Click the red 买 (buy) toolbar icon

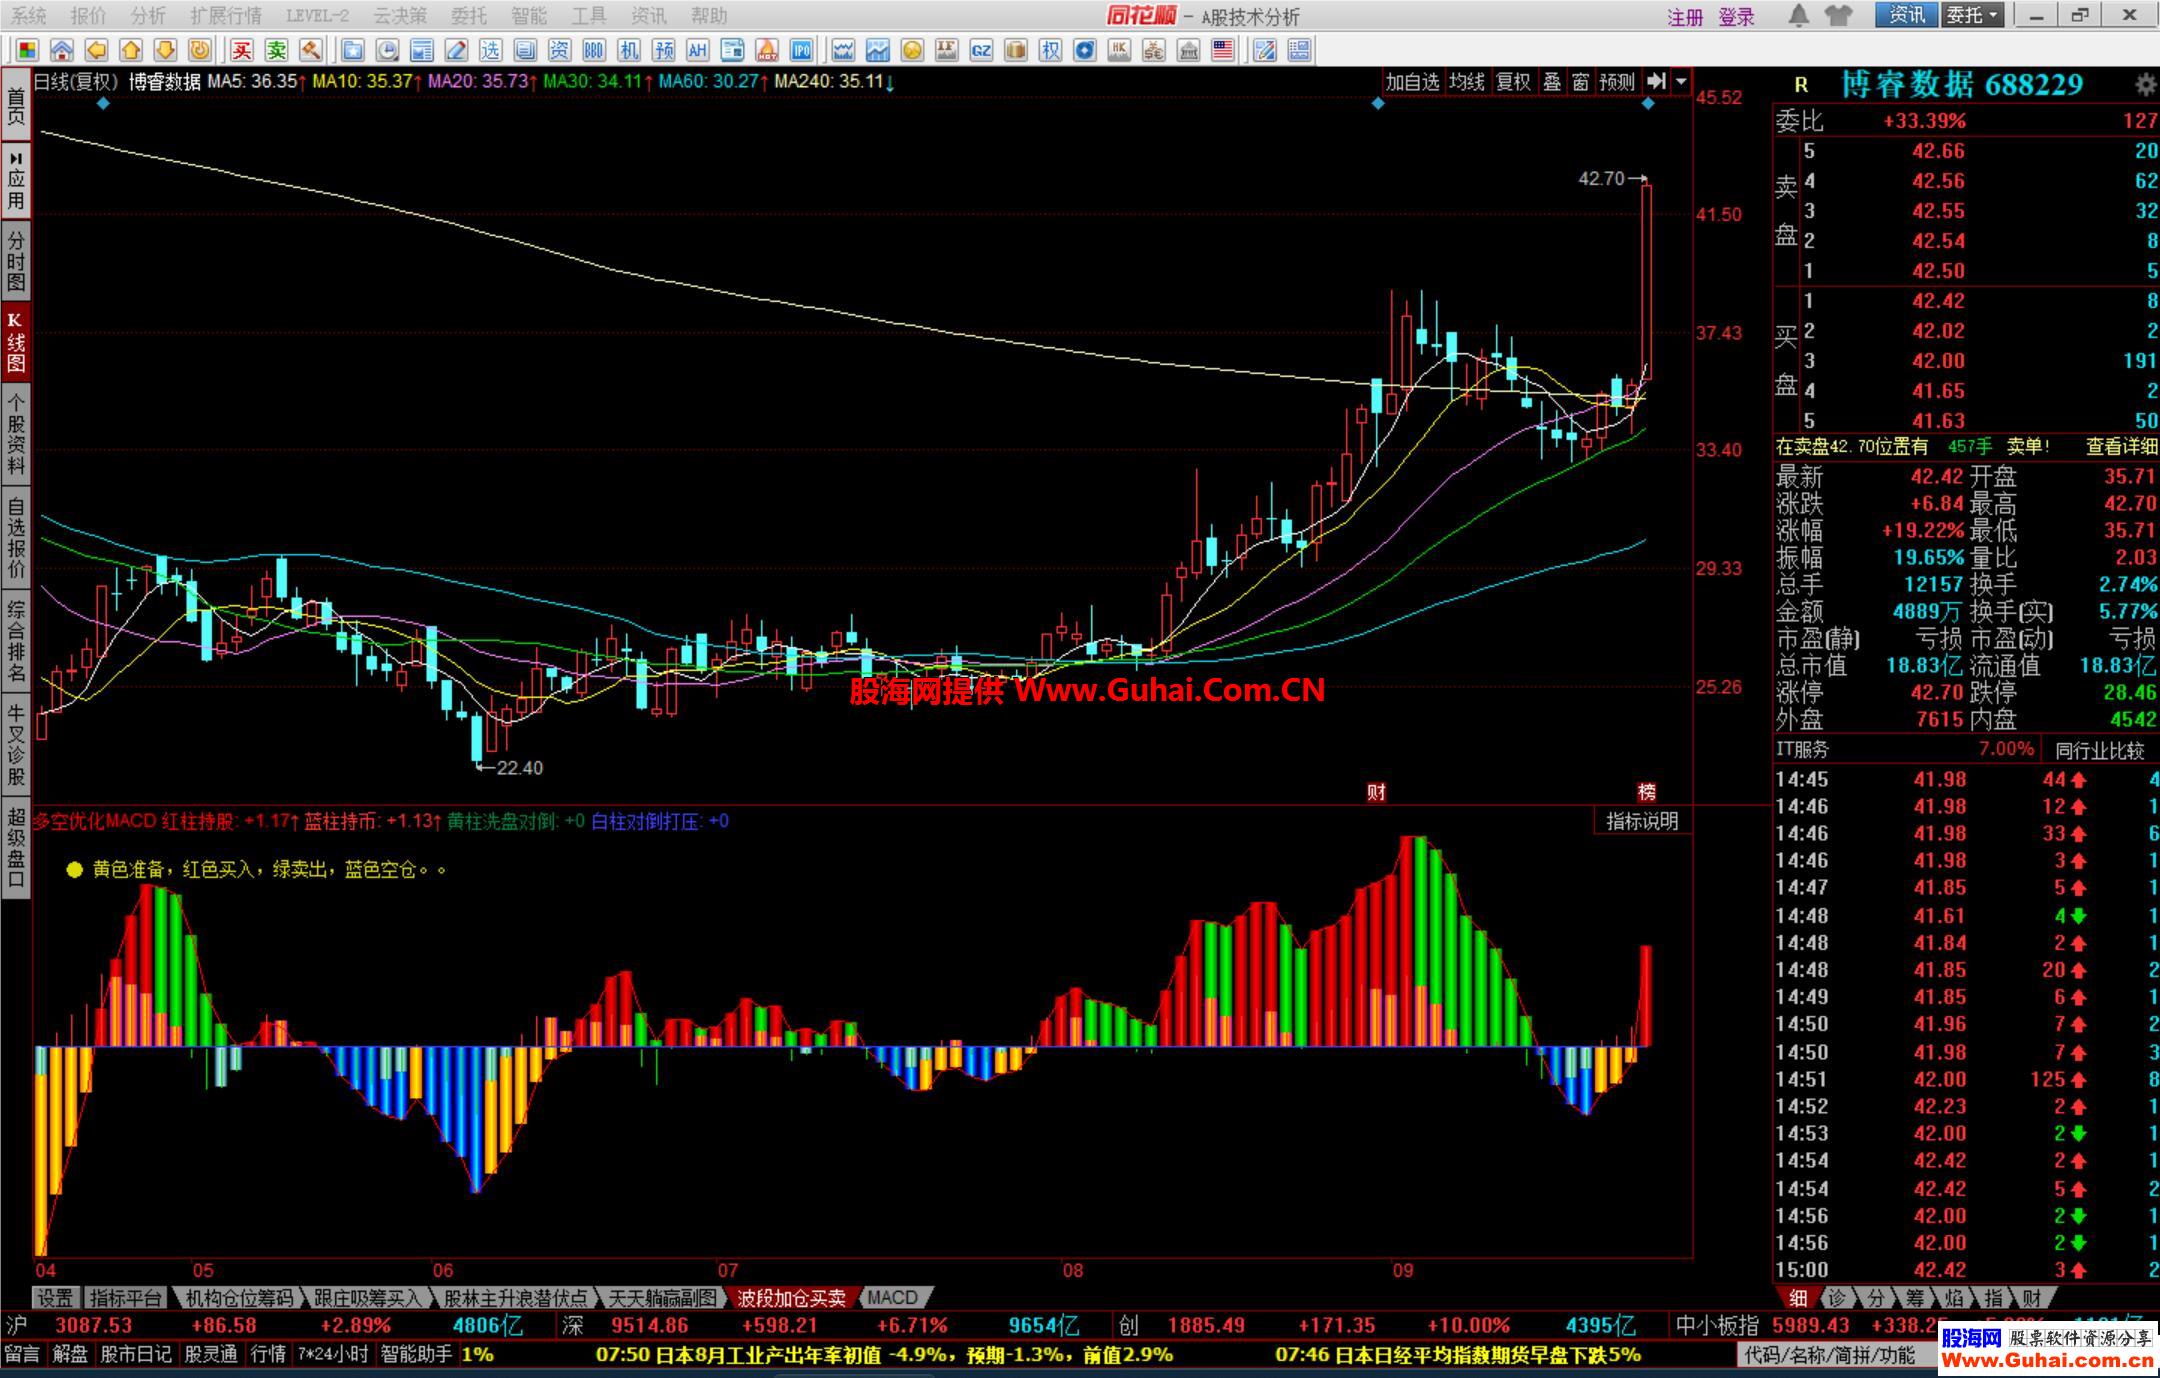(242, 50)
